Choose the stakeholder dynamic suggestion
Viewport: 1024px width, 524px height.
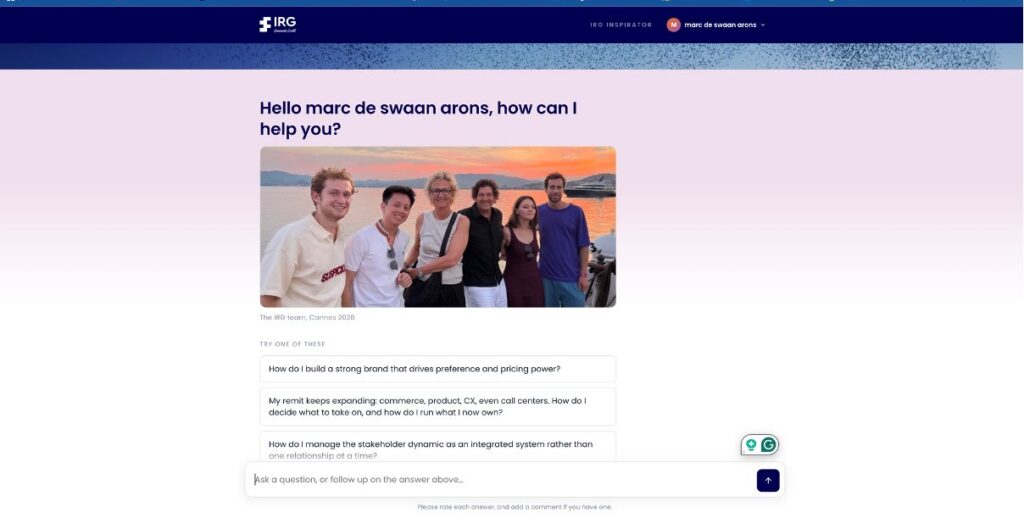tap(438, 446)
